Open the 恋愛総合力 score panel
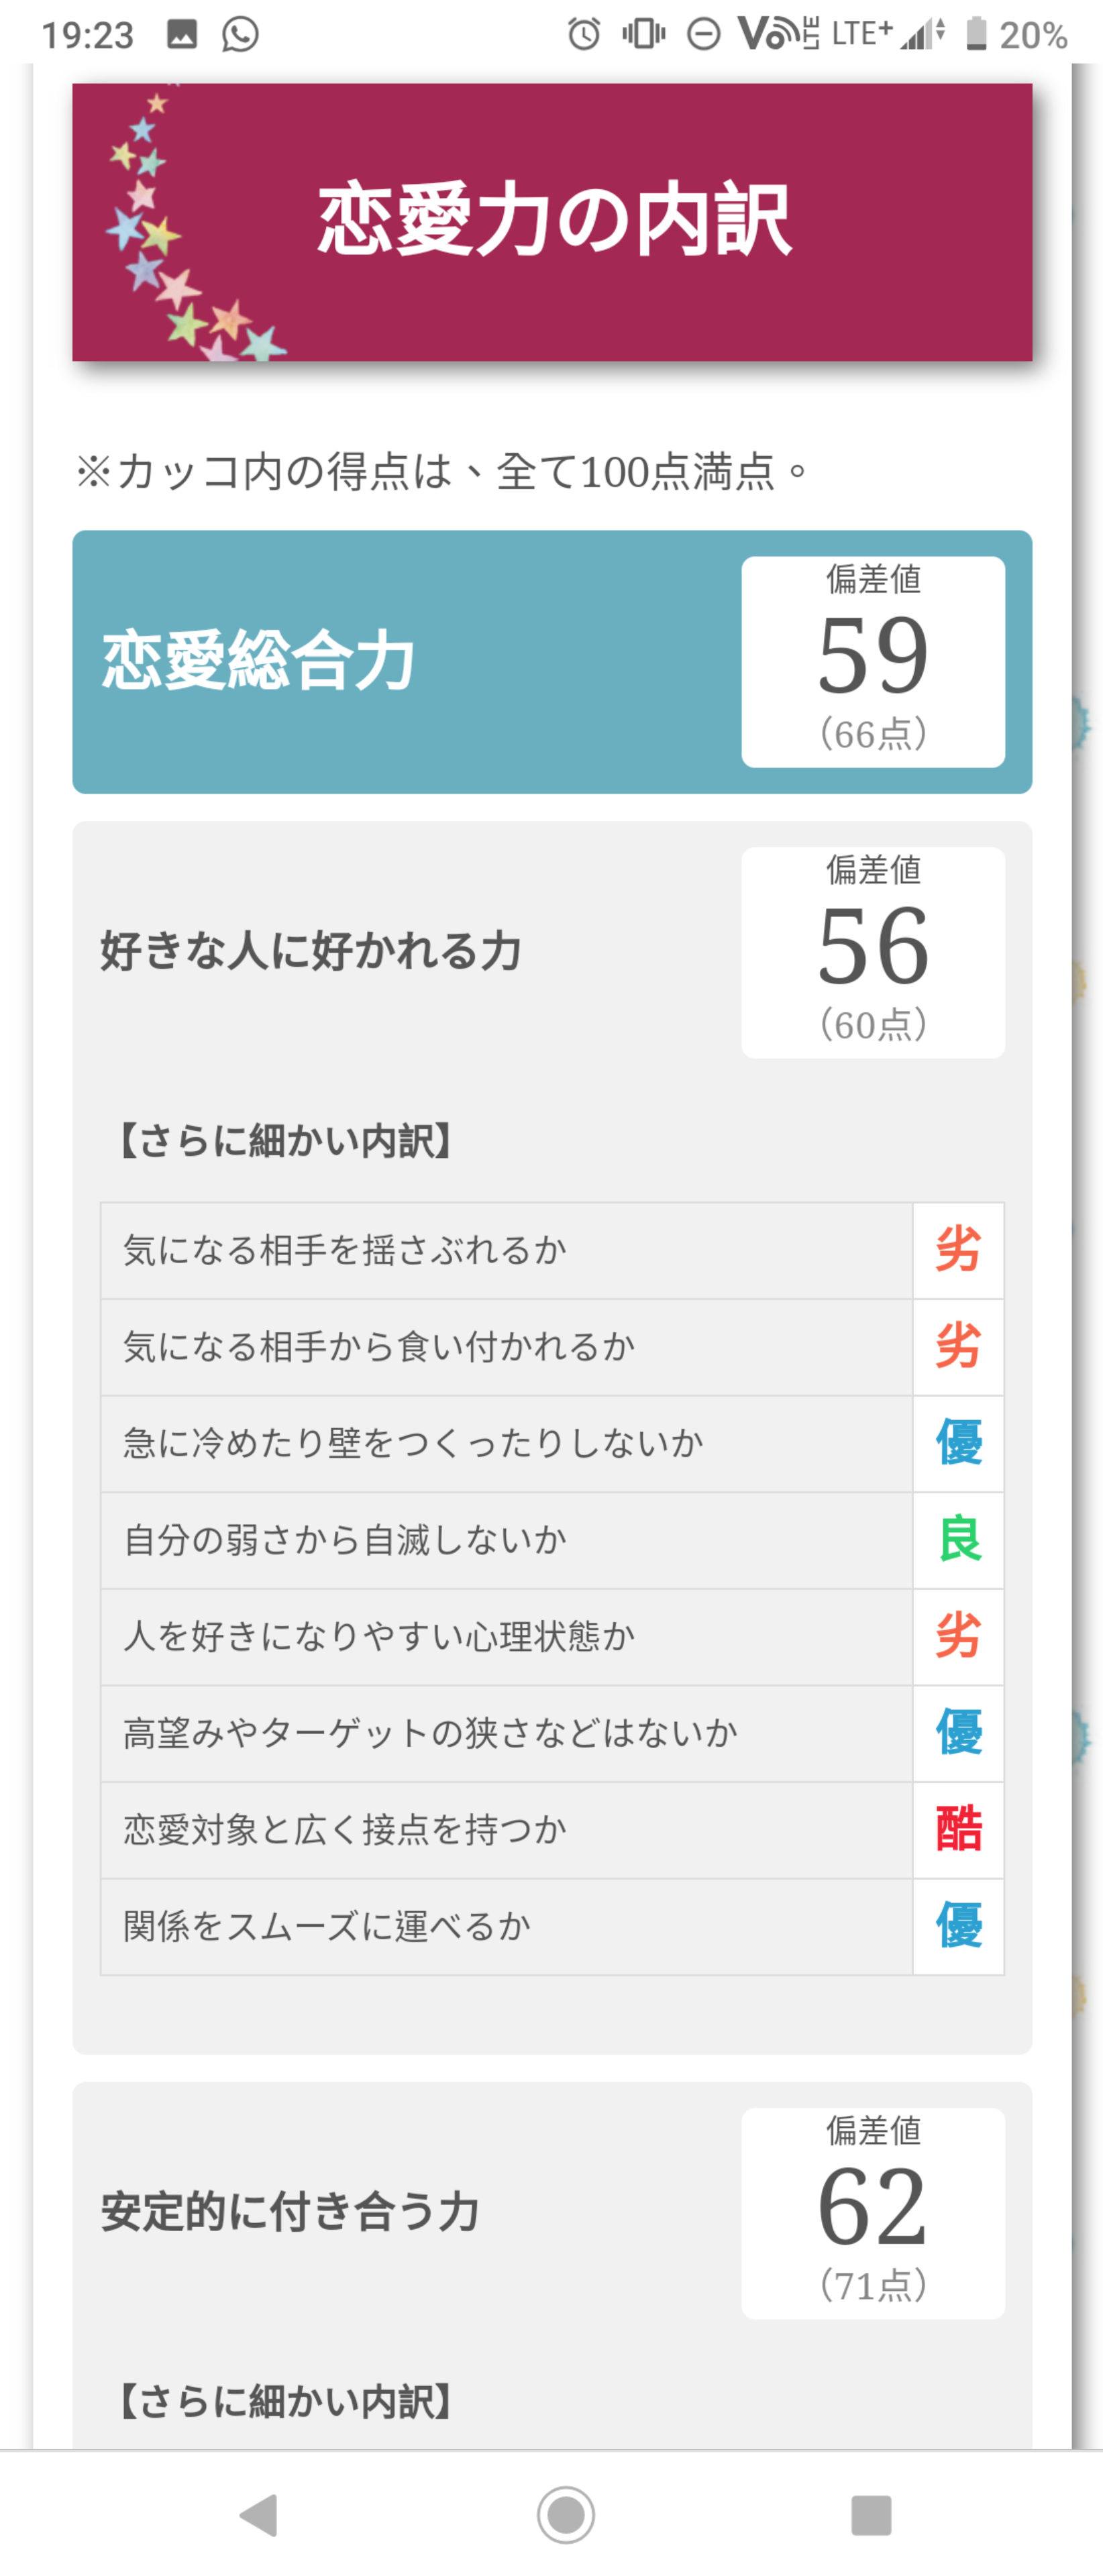1103x2576 pixels. click(552, 662)
